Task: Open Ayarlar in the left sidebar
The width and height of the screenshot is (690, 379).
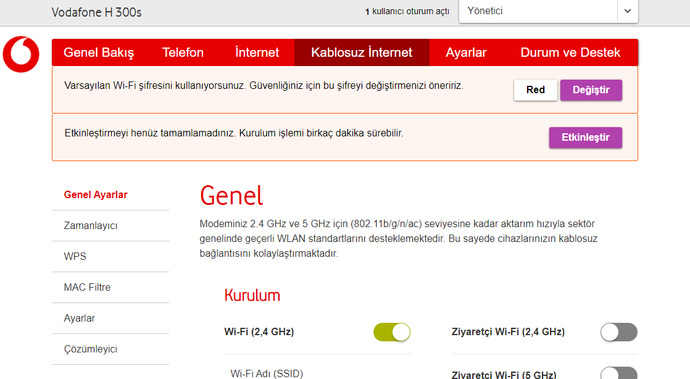Action: coord(79,318)
